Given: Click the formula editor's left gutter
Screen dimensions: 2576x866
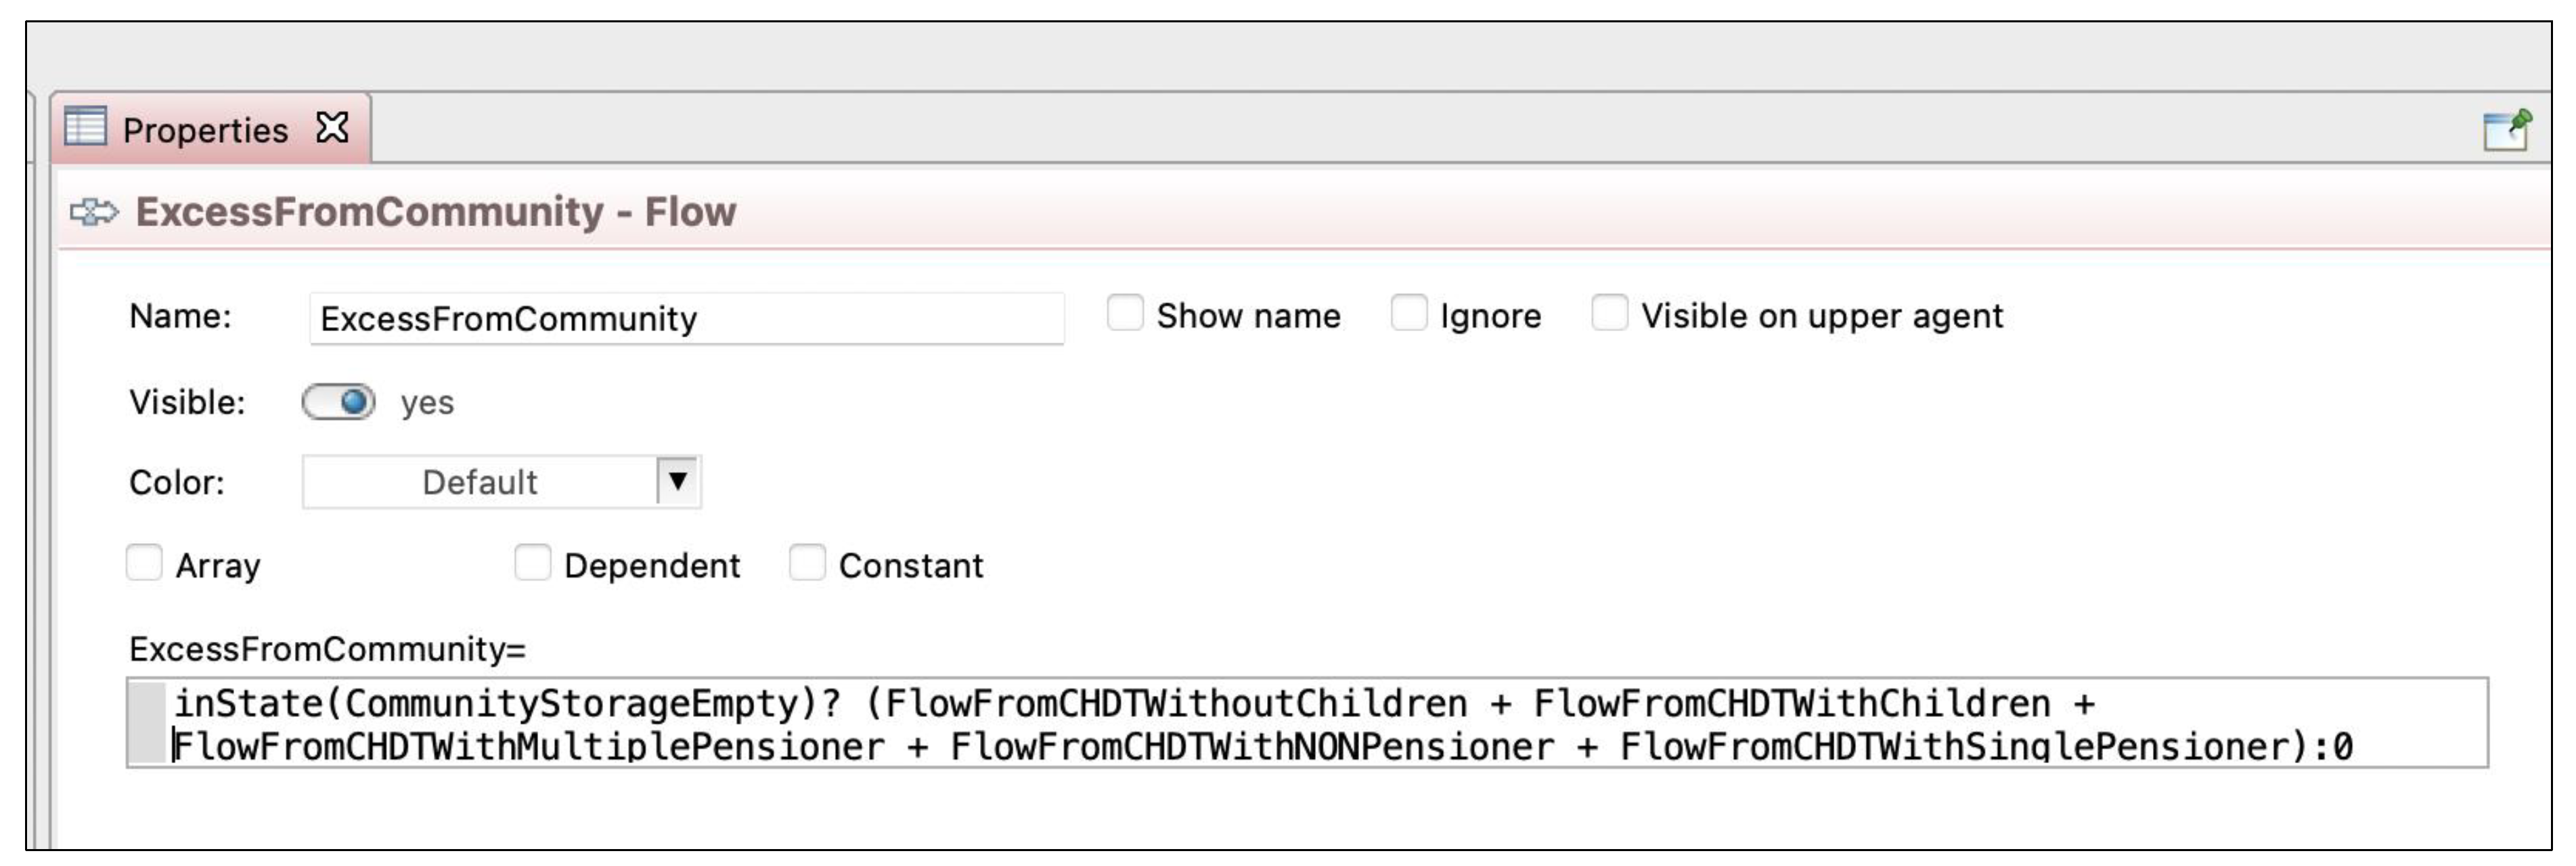Looking at the screenshot, I should coord(148,723).
